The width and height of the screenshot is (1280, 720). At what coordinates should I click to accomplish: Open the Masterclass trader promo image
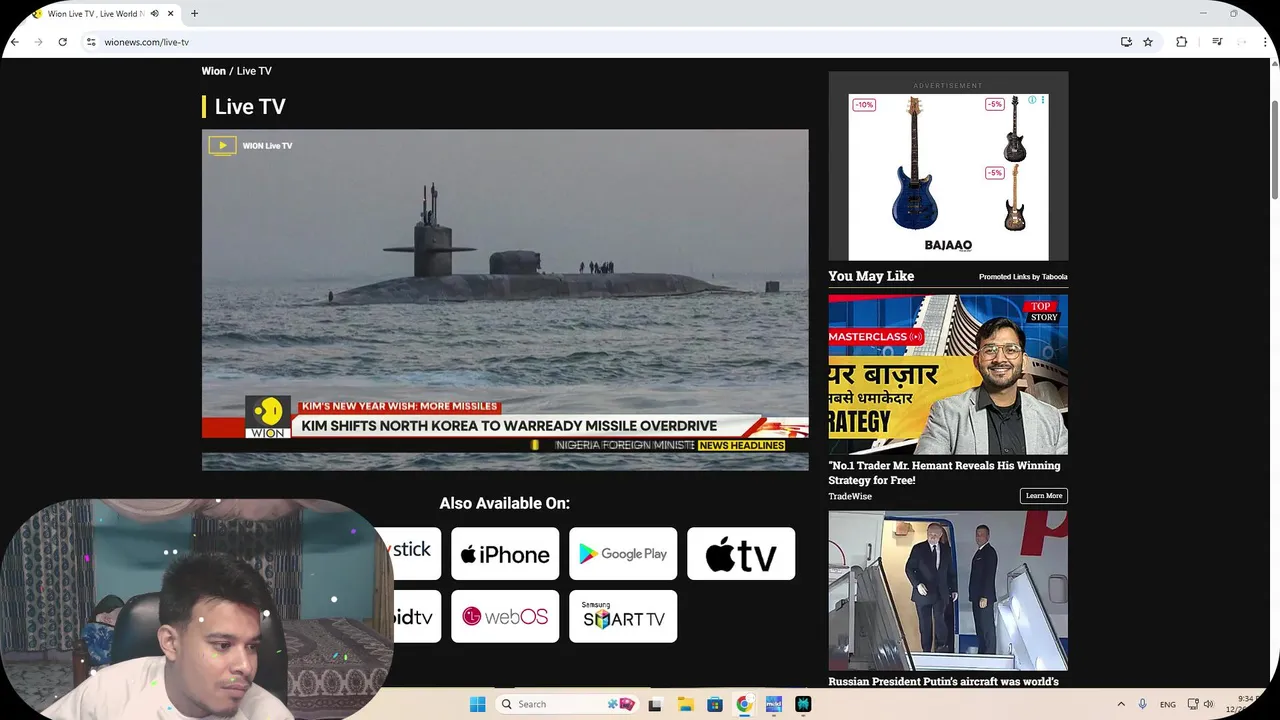coord(948,374)
